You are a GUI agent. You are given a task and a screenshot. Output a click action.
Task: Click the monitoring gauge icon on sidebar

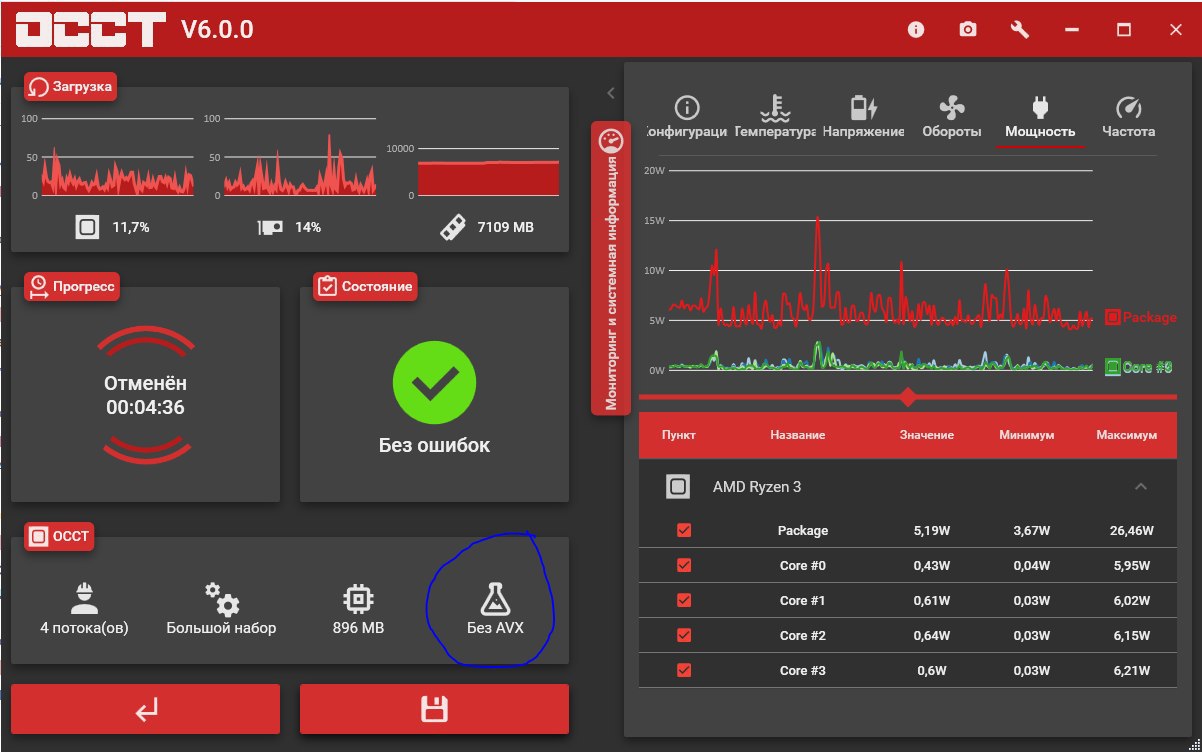point(610,141)
